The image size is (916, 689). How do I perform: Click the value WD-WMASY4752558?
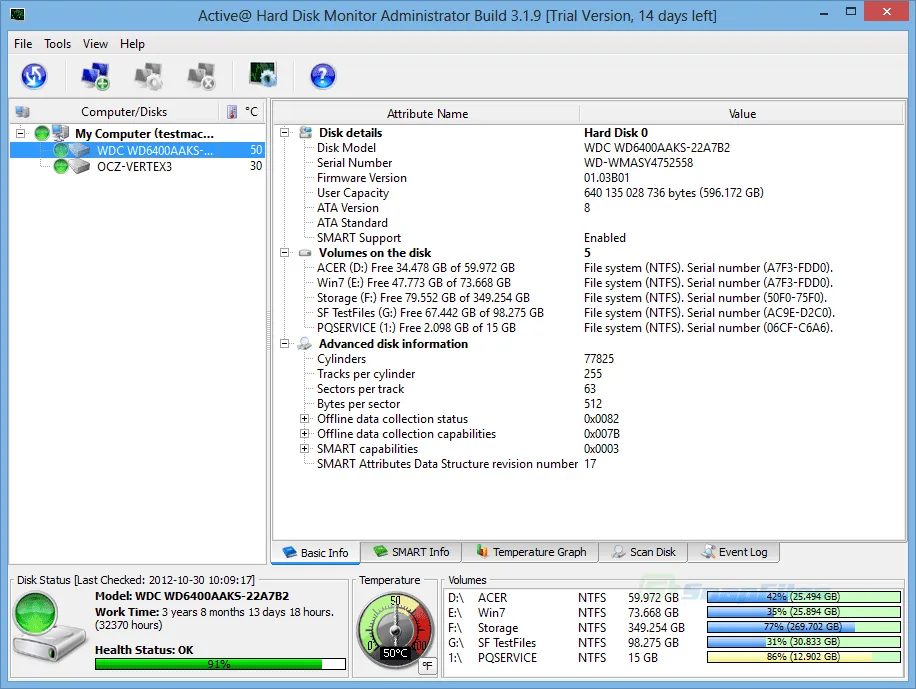click(x=638, y=163)
